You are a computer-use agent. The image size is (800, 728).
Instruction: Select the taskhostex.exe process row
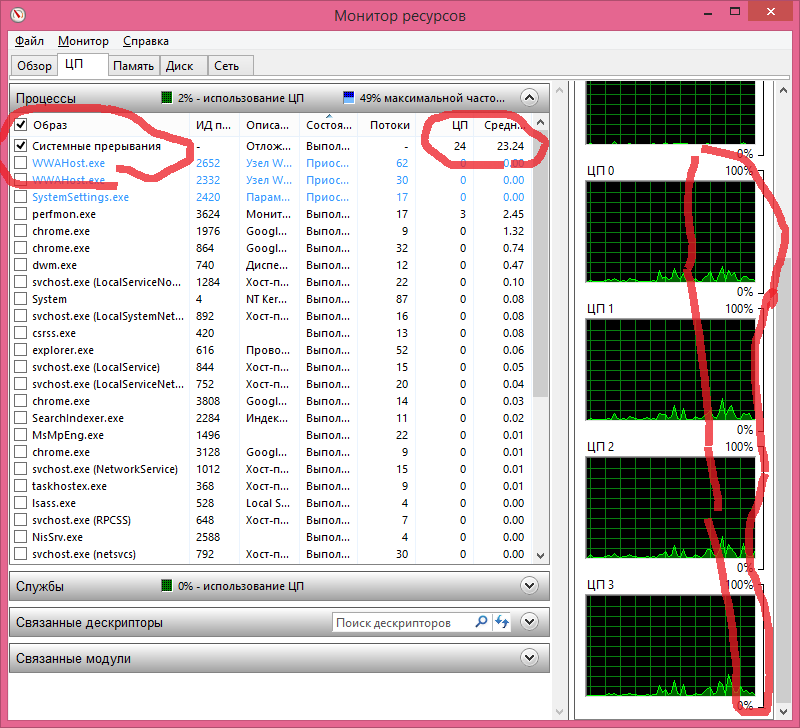(x=271, y=486)
